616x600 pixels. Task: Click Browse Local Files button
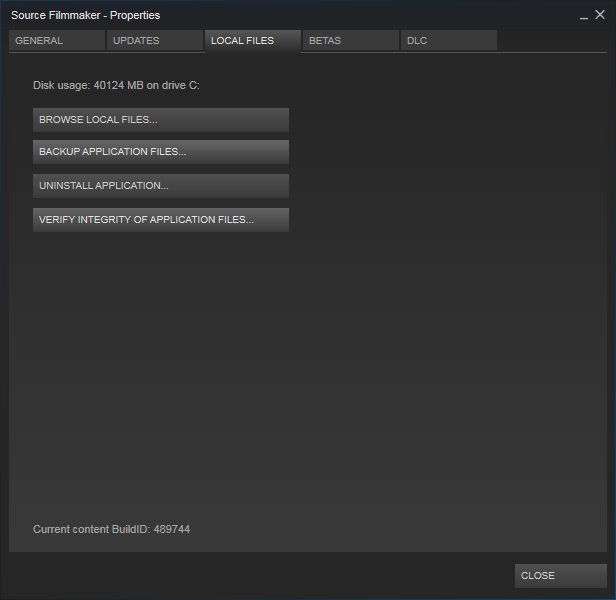(x=161, y=120)
